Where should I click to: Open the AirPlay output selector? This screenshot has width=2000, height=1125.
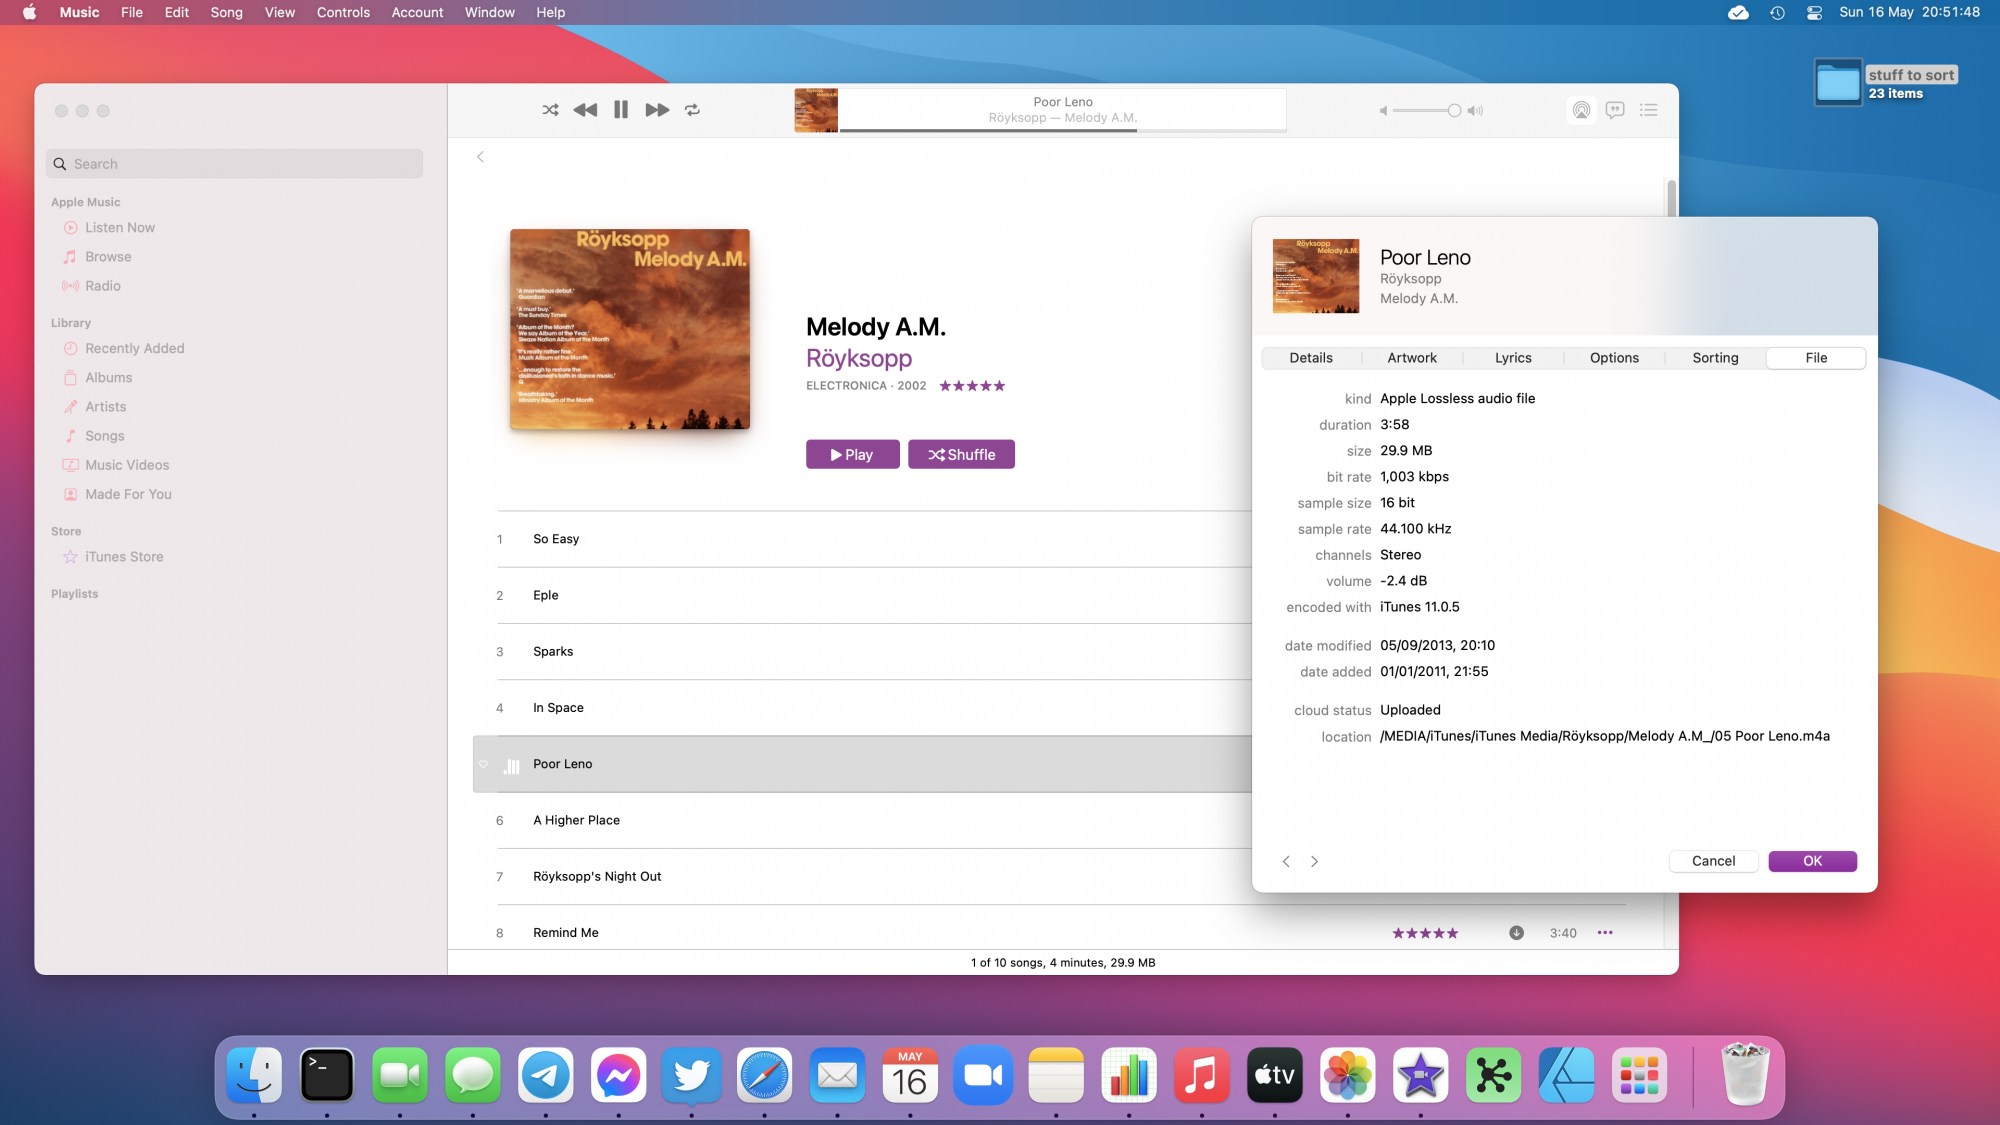pyautogui.click(x=1581, y=110)
